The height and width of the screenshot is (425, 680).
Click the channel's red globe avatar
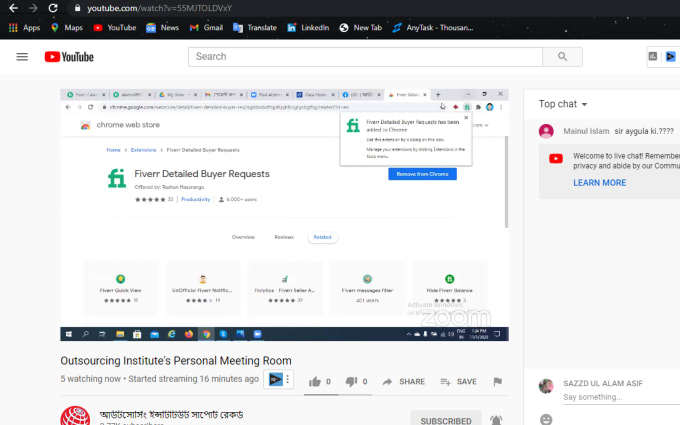point(75,416)
